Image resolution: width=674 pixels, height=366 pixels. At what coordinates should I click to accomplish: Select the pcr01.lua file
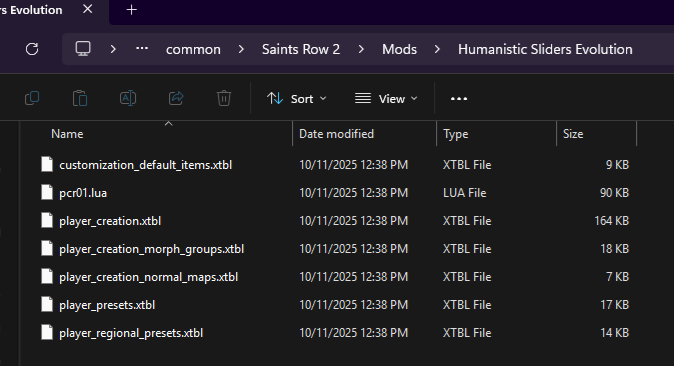[x=83, y=193]
